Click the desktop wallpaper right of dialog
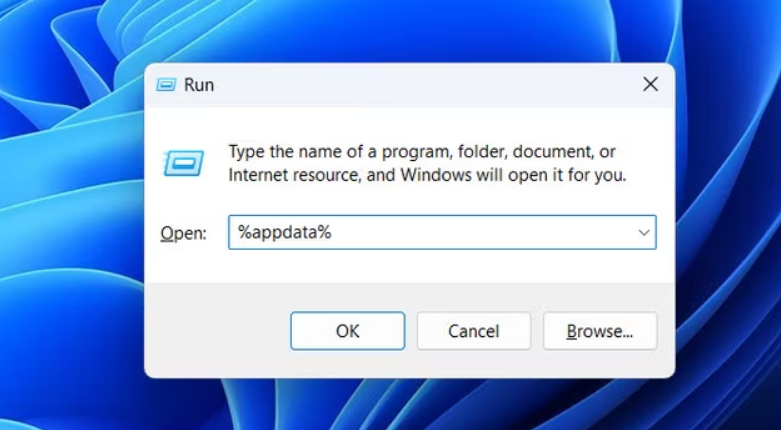The width and height of the screenshot is (781, 430). point(728,220)
